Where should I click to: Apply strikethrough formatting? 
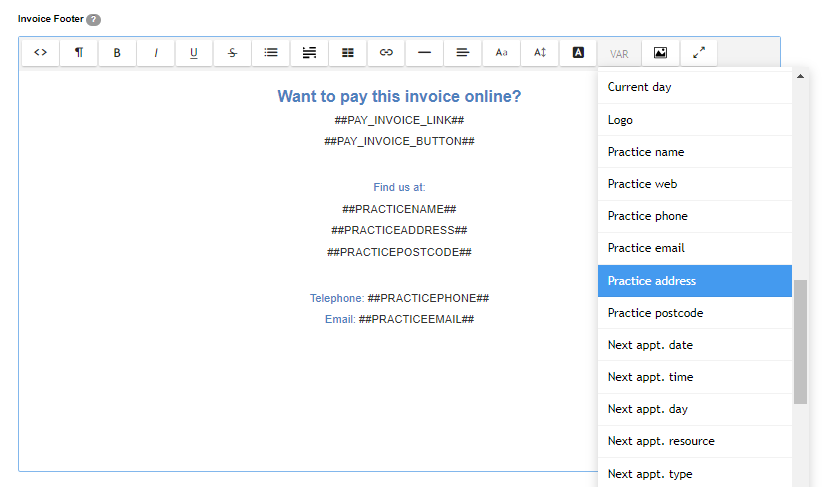[232, 53]
